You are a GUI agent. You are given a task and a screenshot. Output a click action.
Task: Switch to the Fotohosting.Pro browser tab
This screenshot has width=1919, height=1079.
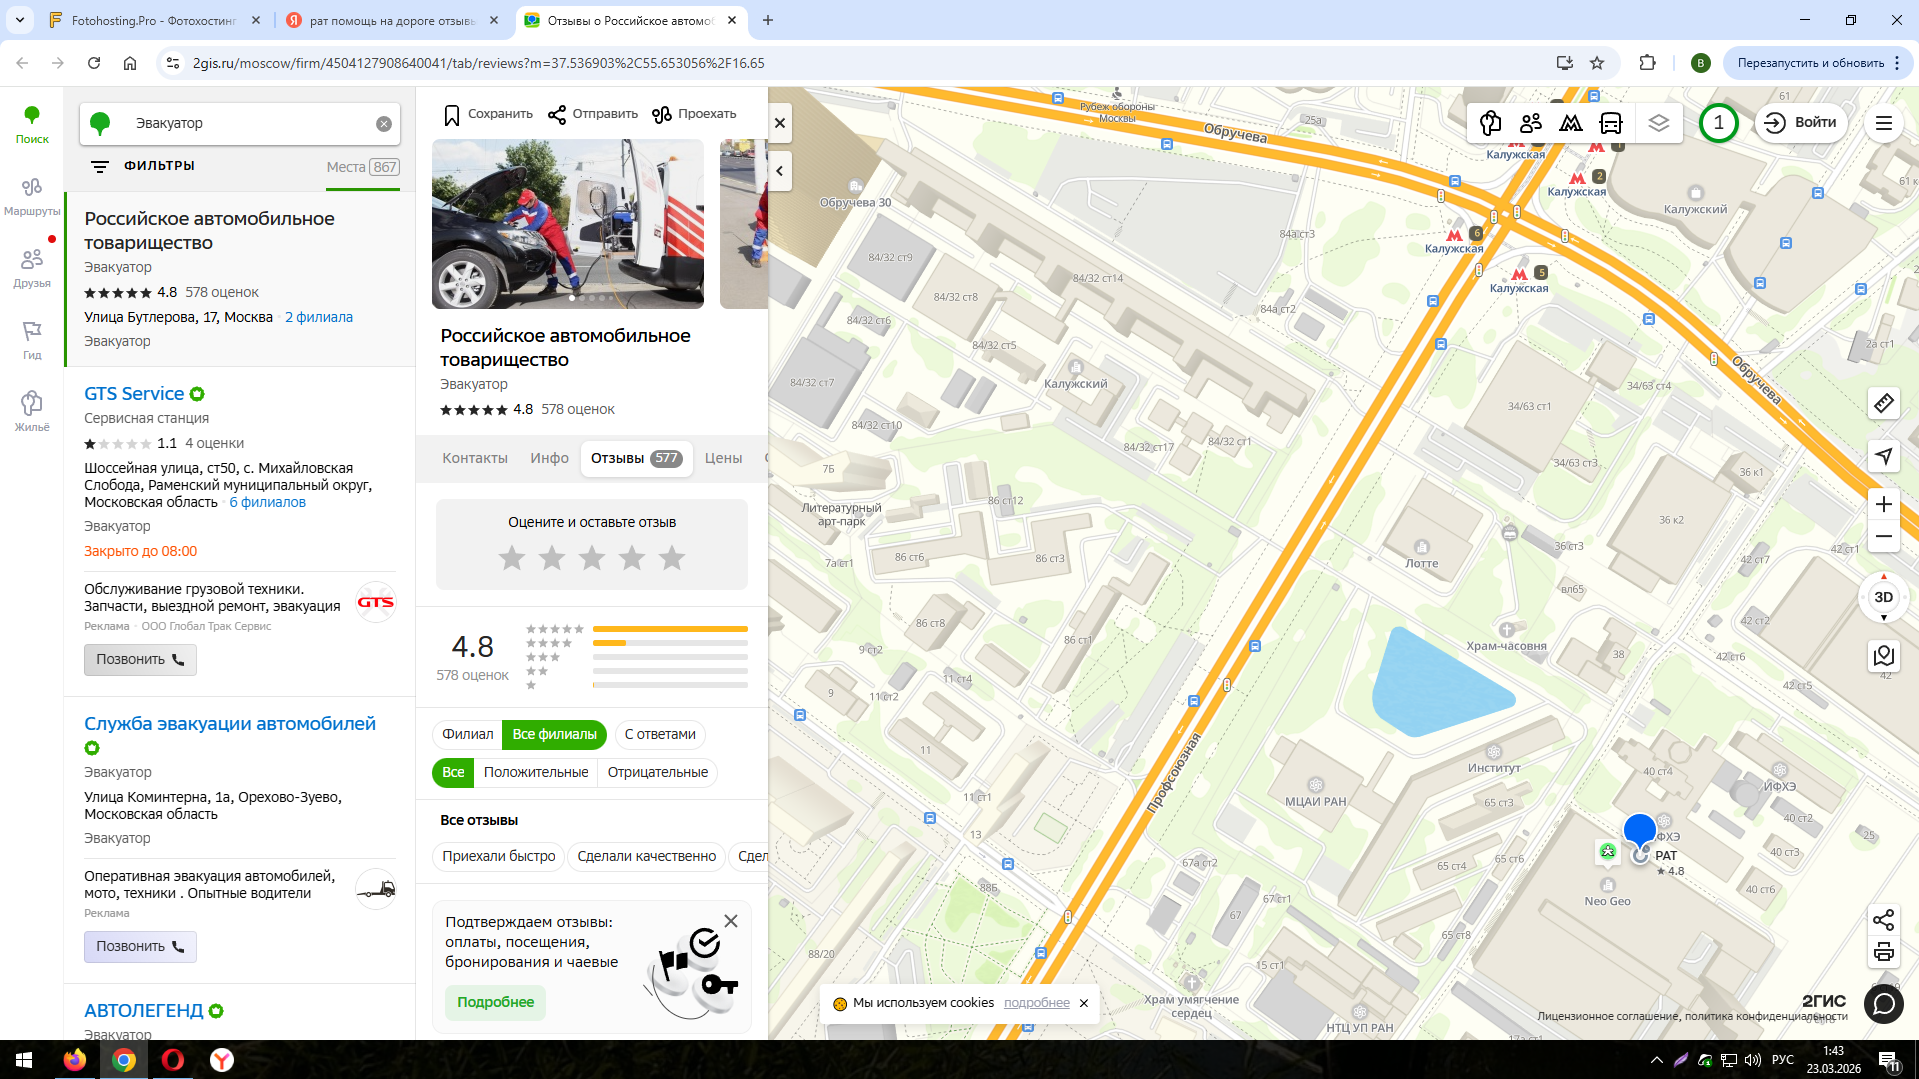tap(154, 20)
